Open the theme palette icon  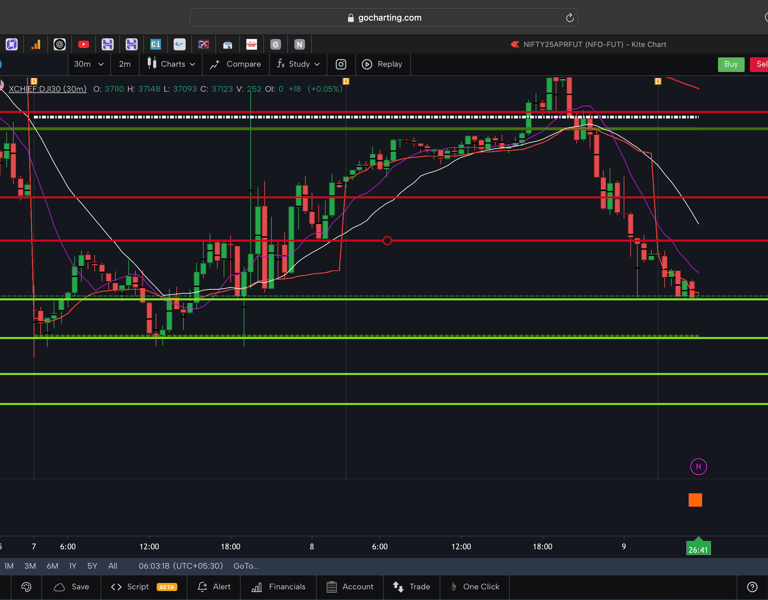pyautogui.click(x=26, y=587)
